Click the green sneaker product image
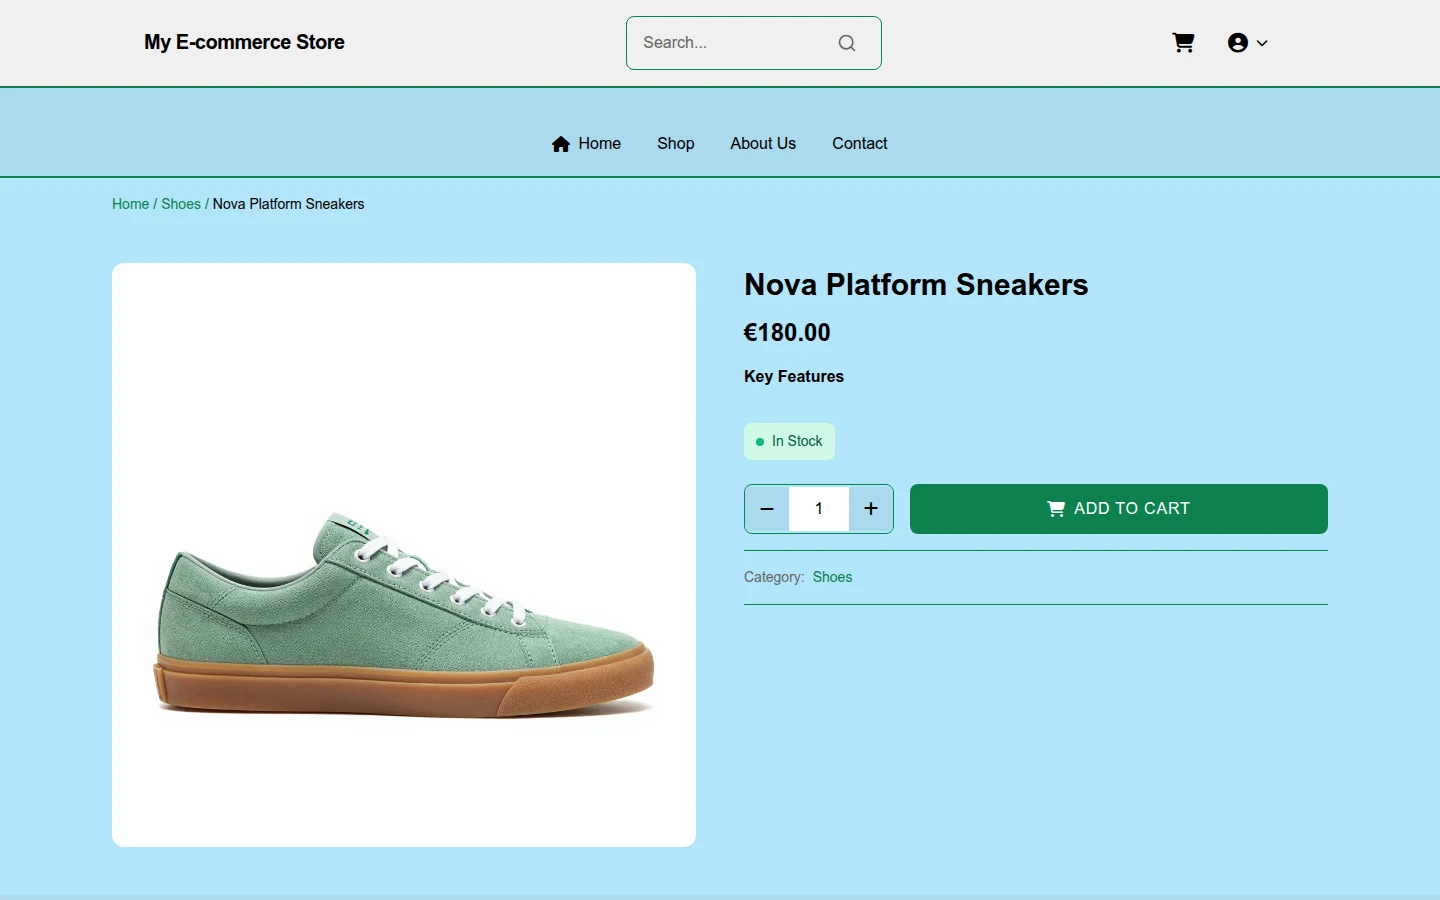 coord(404,555)
